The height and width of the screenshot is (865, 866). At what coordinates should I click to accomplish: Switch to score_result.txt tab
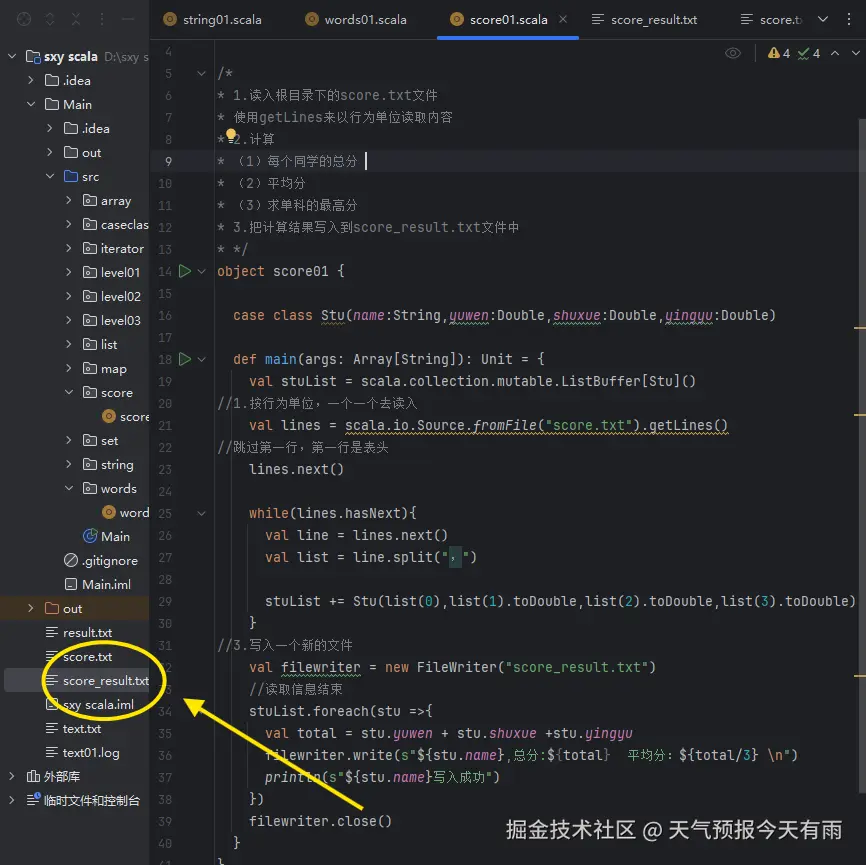[644, 19]
